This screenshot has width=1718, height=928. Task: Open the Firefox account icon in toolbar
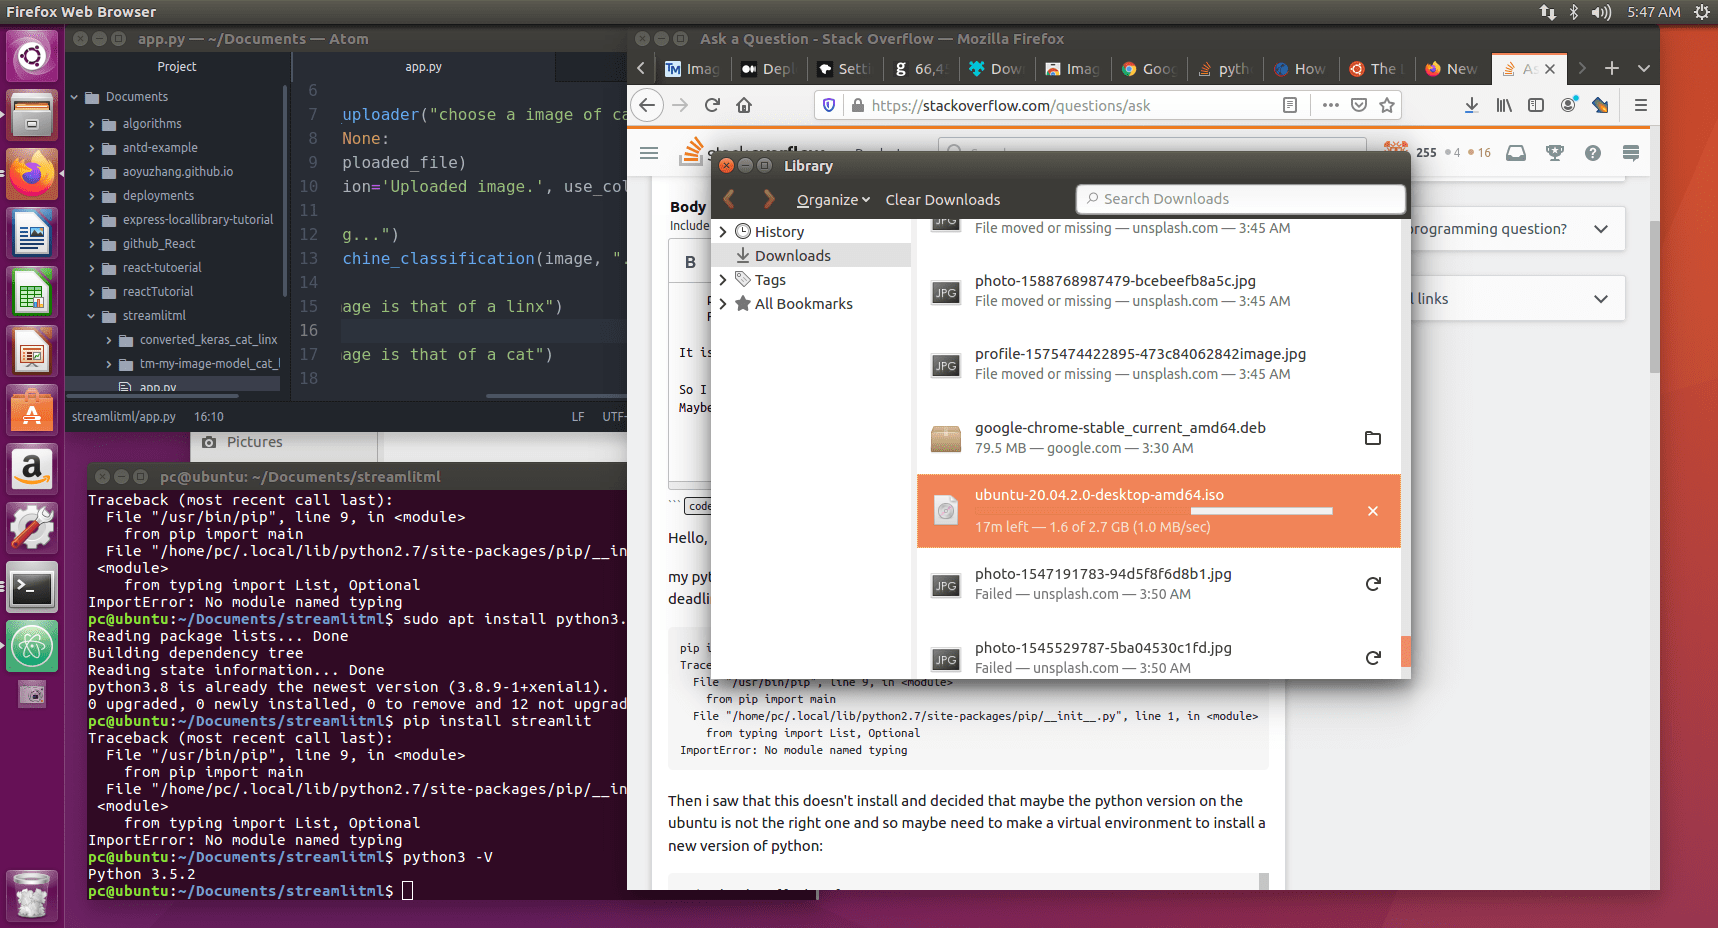pyautogui.click(x=1568, y=105)
